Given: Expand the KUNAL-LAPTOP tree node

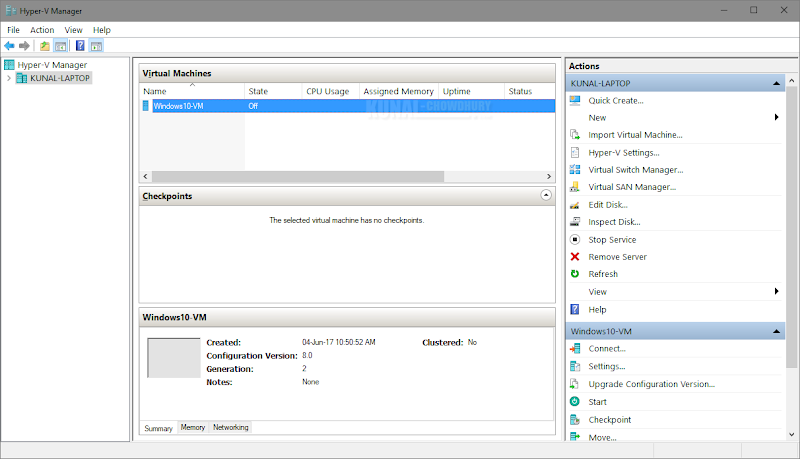Looking at the screenshot, I should coord(9,78).
